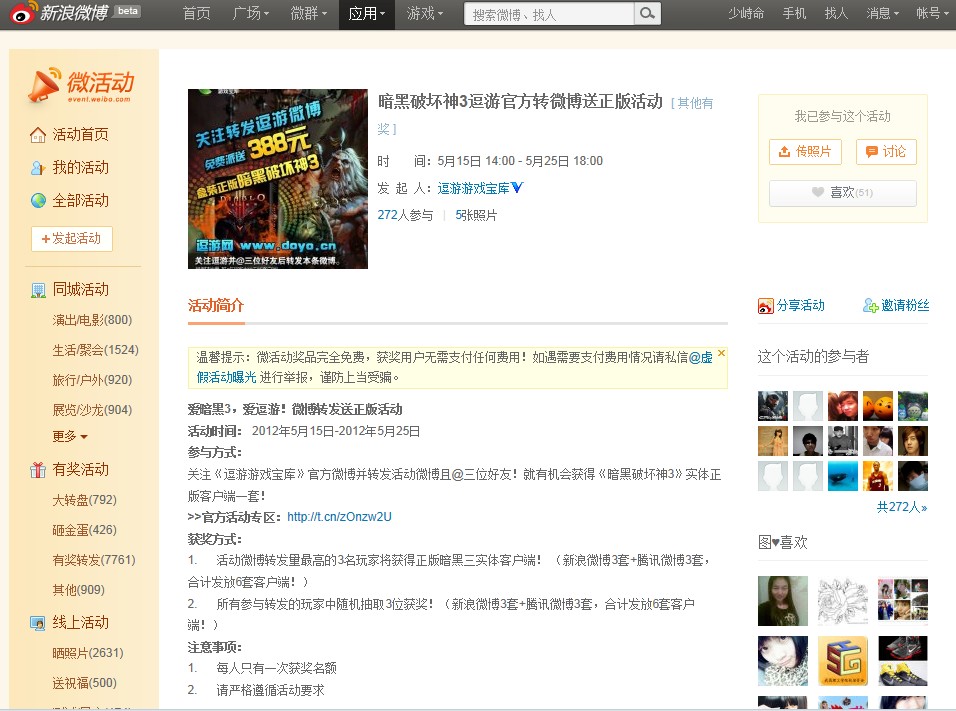Click the search Weibo input field
956x711 pixels.
(x=549, y=14)
